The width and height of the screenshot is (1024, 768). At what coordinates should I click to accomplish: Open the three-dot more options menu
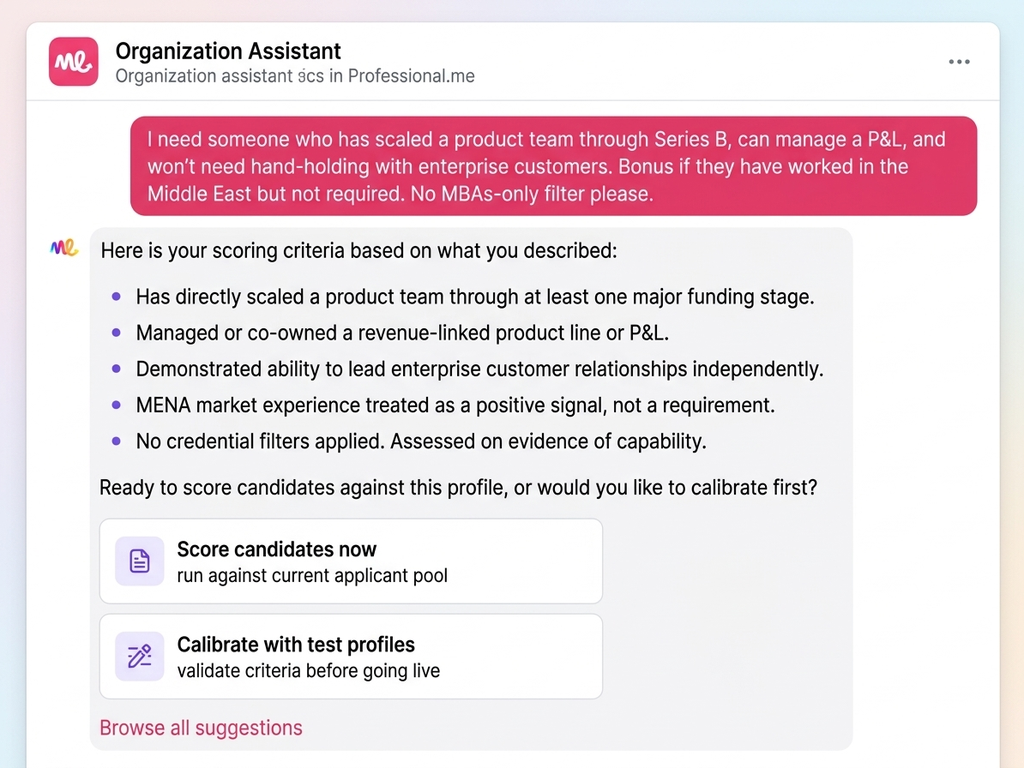[x=958, y=62]
